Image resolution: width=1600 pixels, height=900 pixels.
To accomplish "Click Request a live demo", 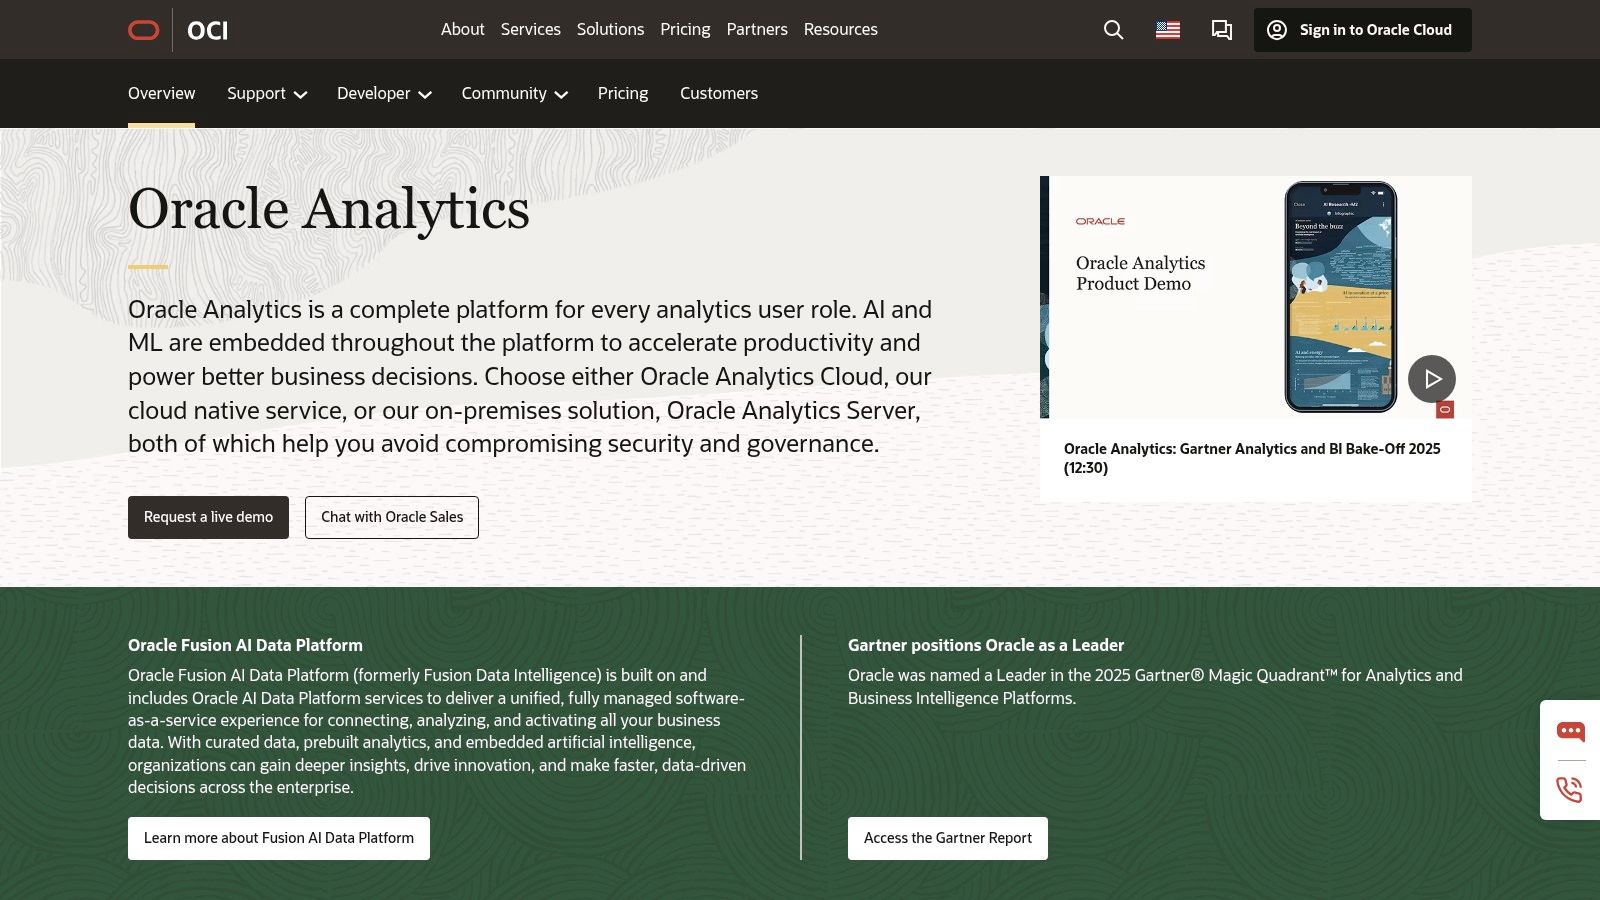I will (x=207, y=517).
